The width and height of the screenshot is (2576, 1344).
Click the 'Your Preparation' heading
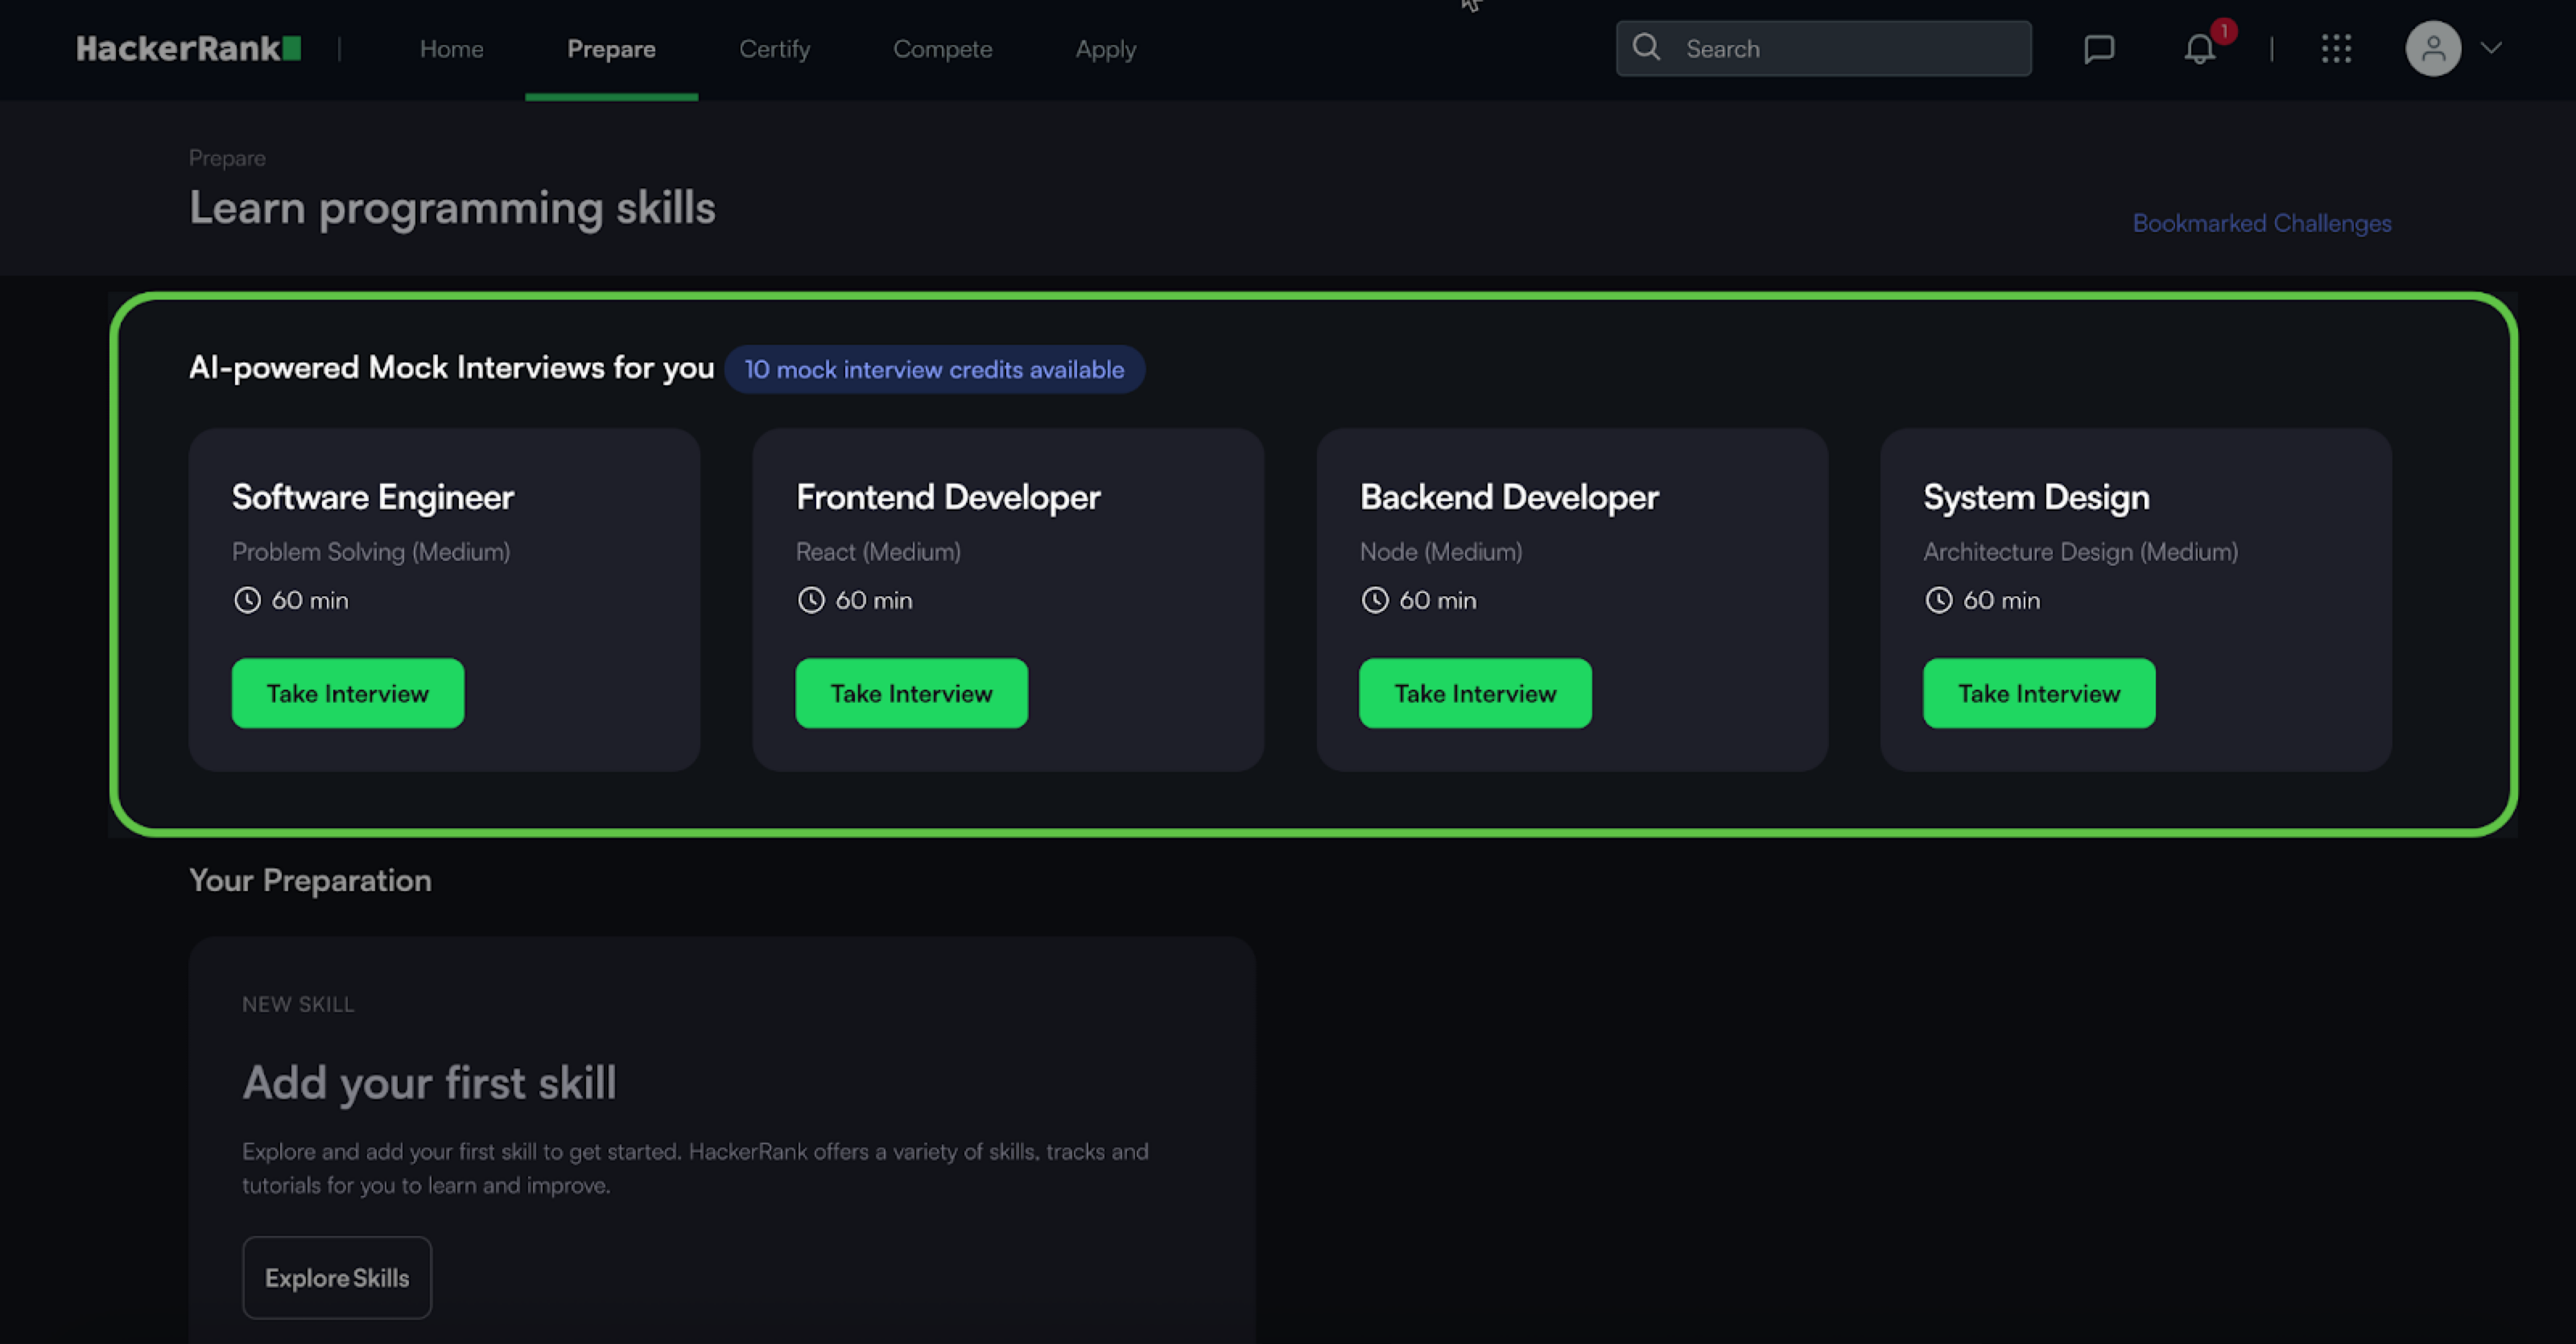pos(310,880)
